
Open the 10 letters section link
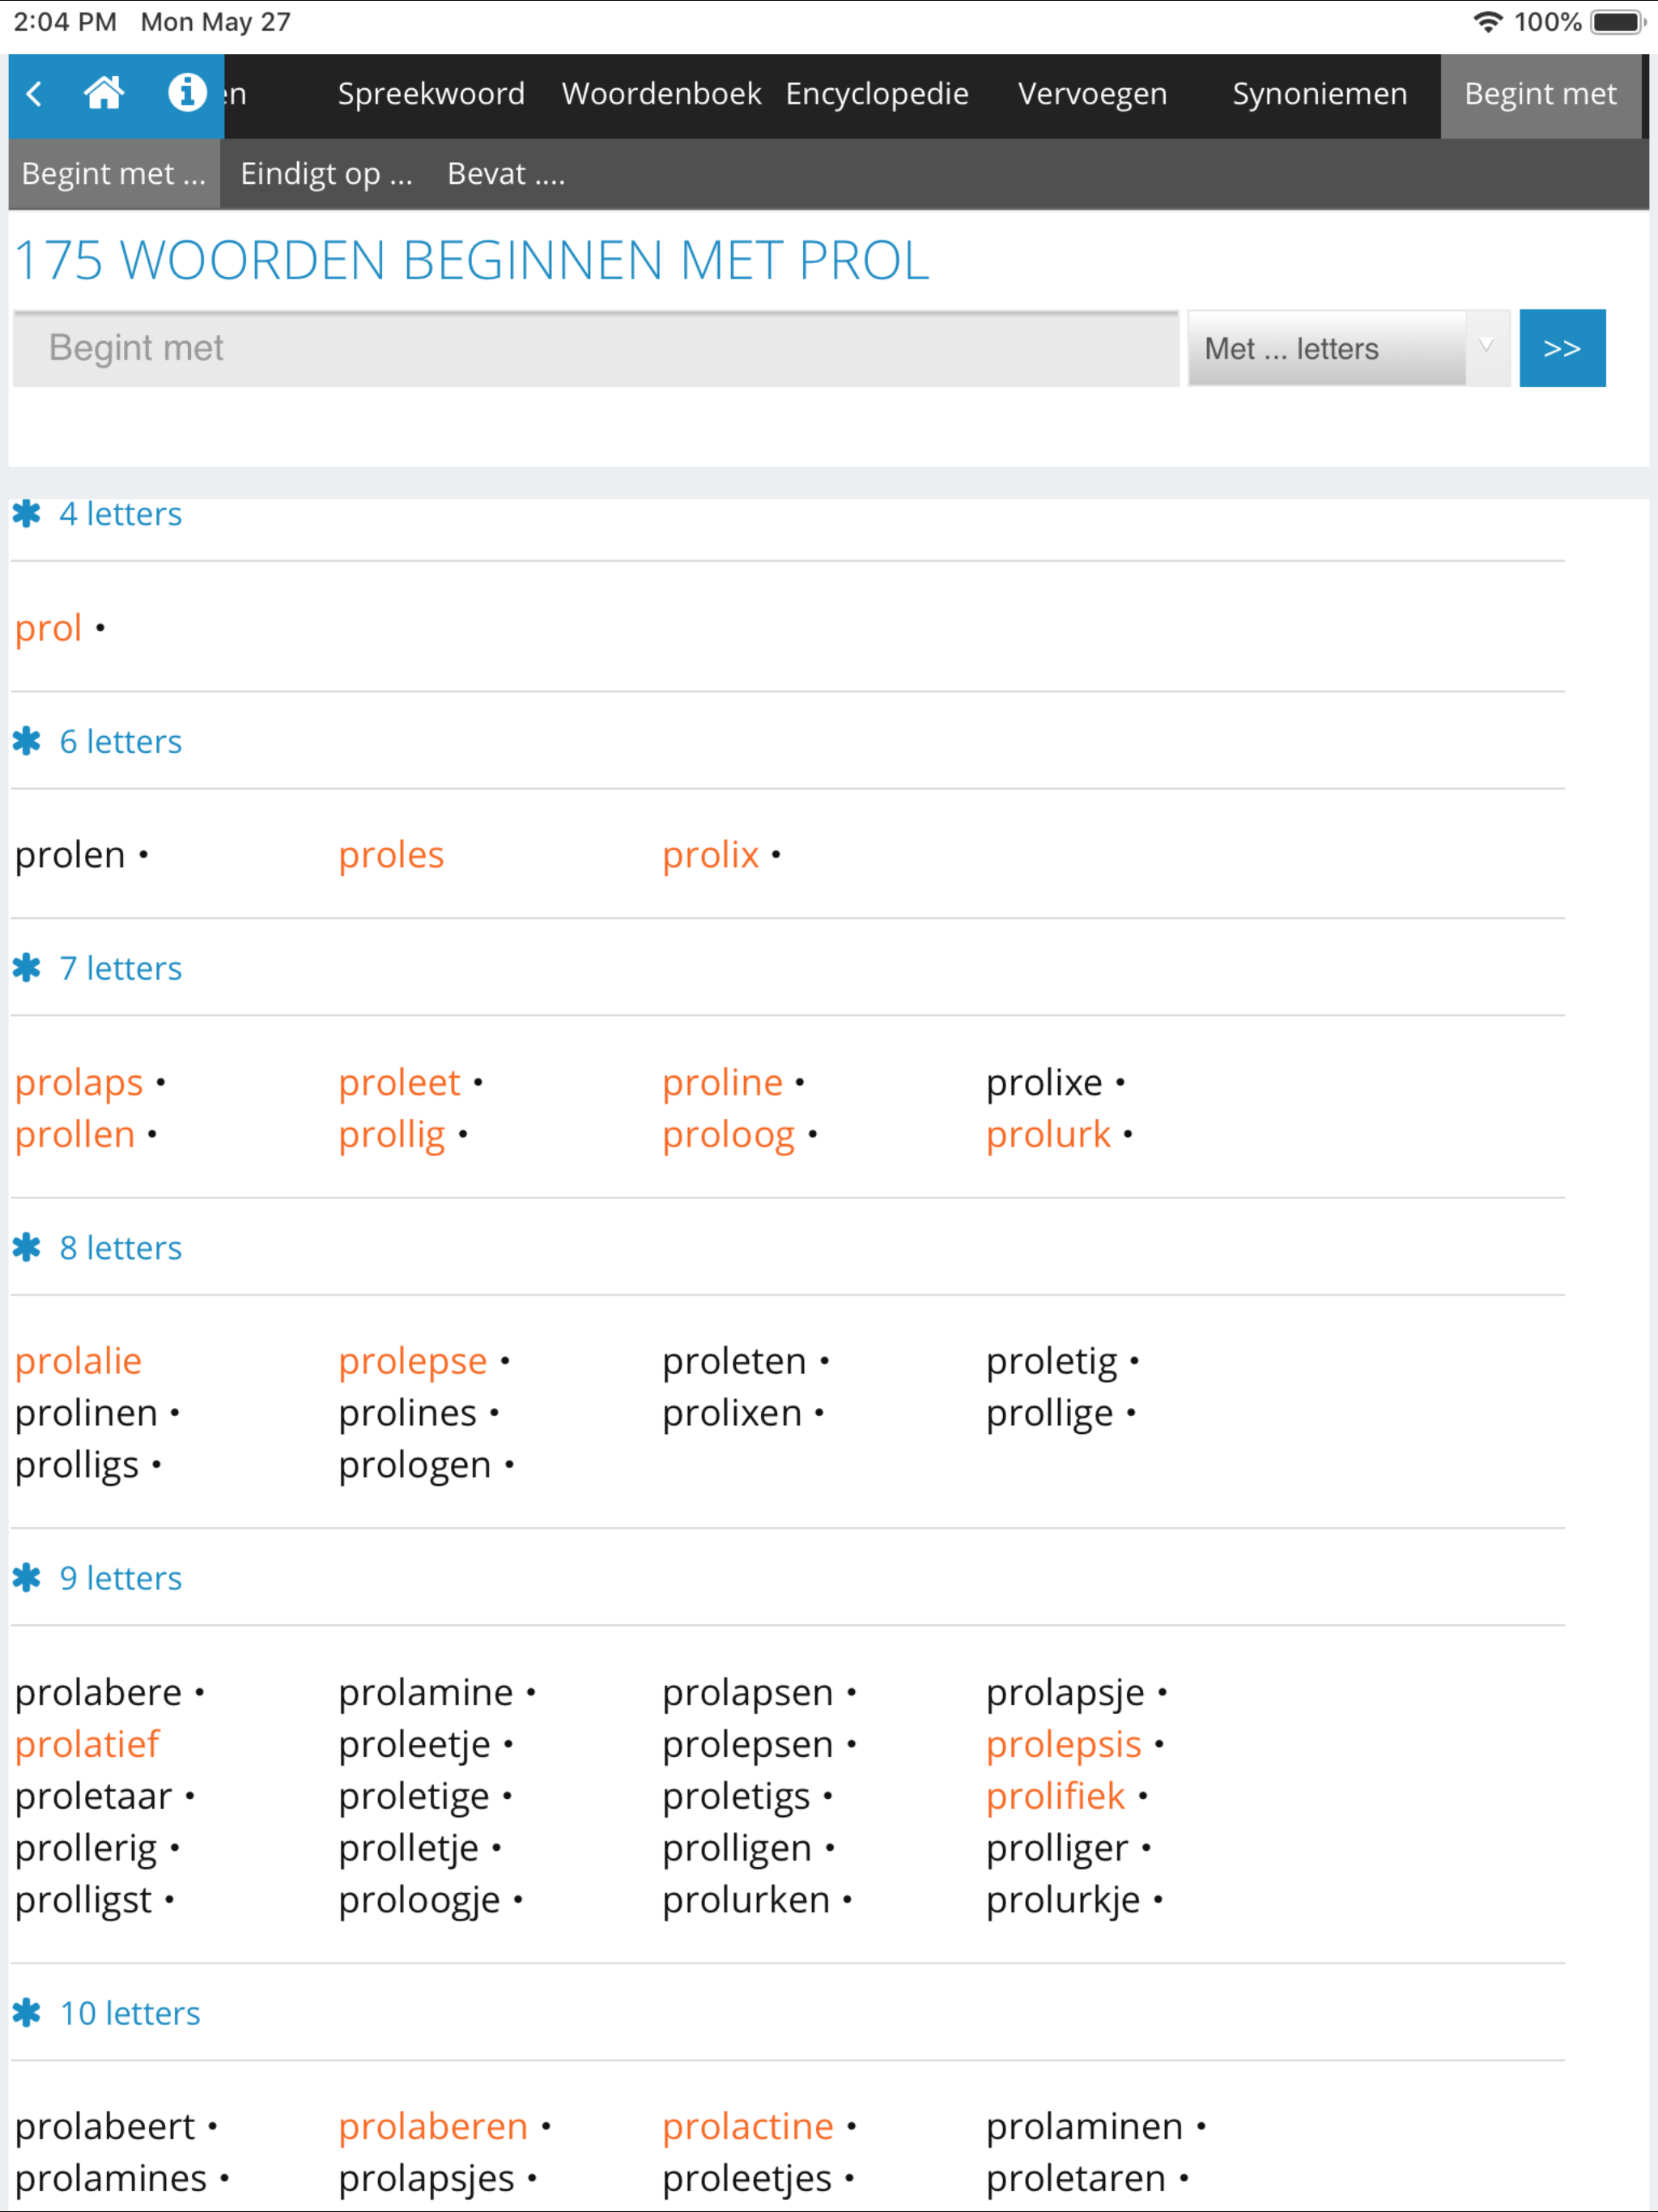click(x=130, y=2012)
